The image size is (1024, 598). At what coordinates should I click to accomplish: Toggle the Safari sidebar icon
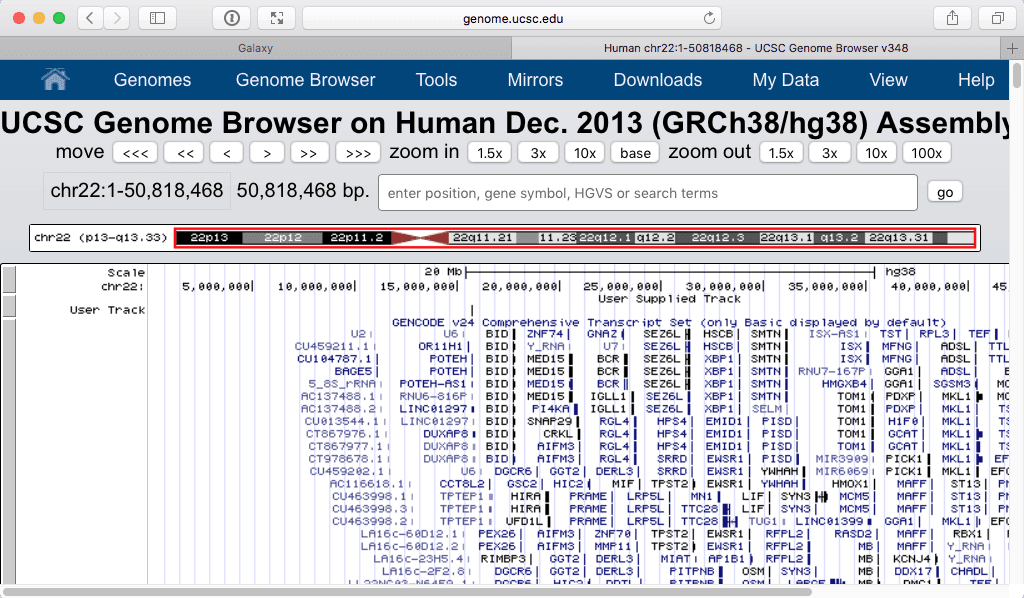[x=157, y=18]
